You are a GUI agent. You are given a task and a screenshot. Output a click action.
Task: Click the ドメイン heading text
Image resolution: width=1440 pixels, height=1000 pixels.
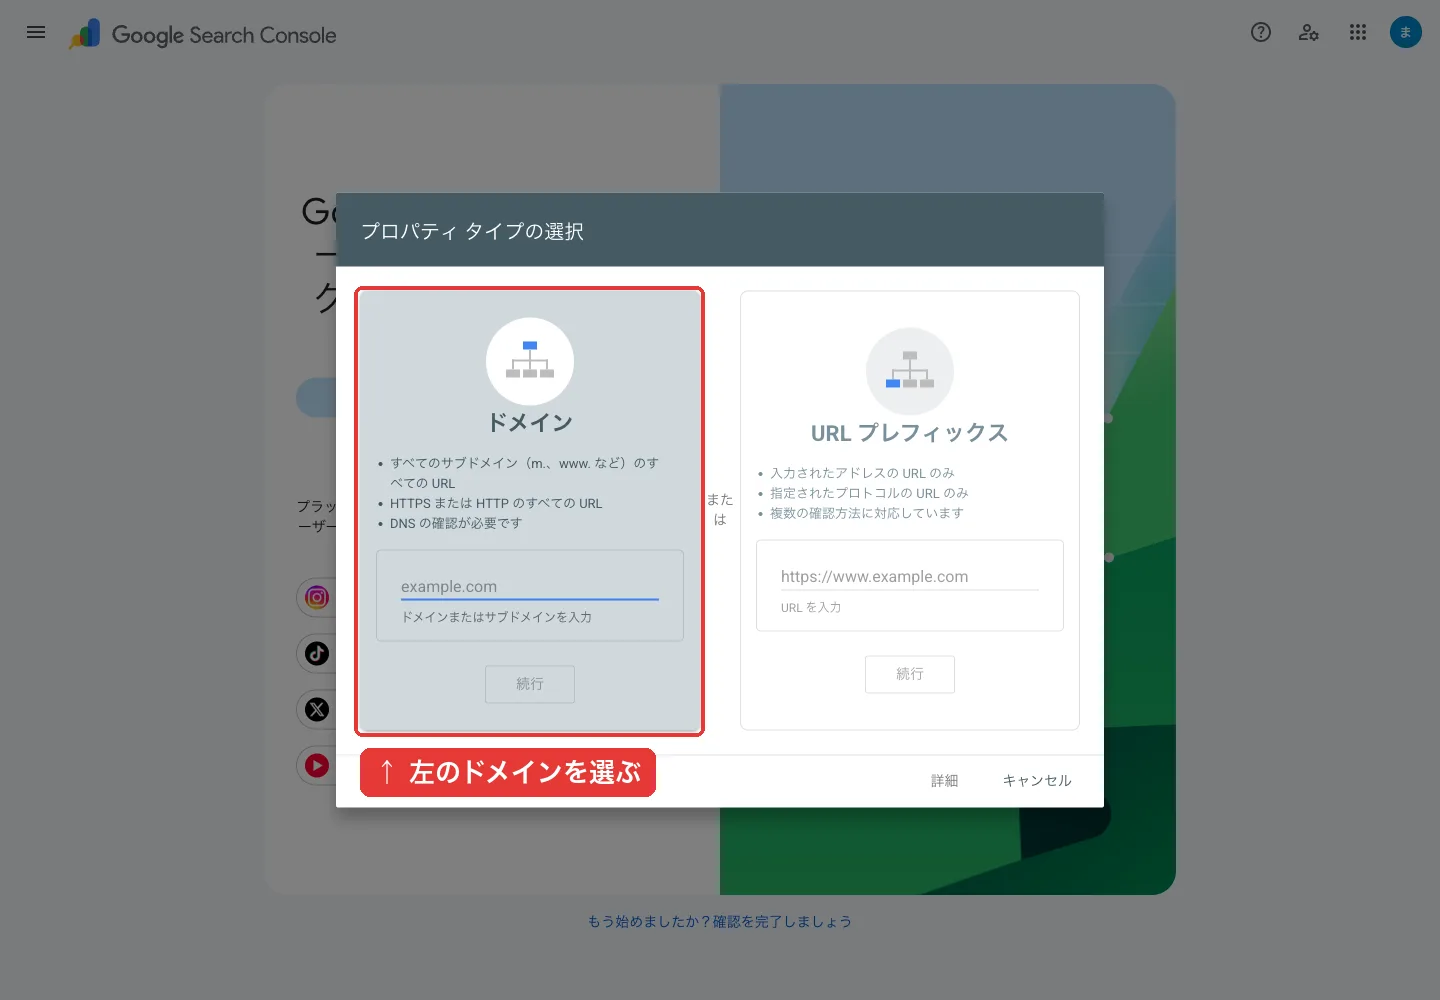point(530,423)
